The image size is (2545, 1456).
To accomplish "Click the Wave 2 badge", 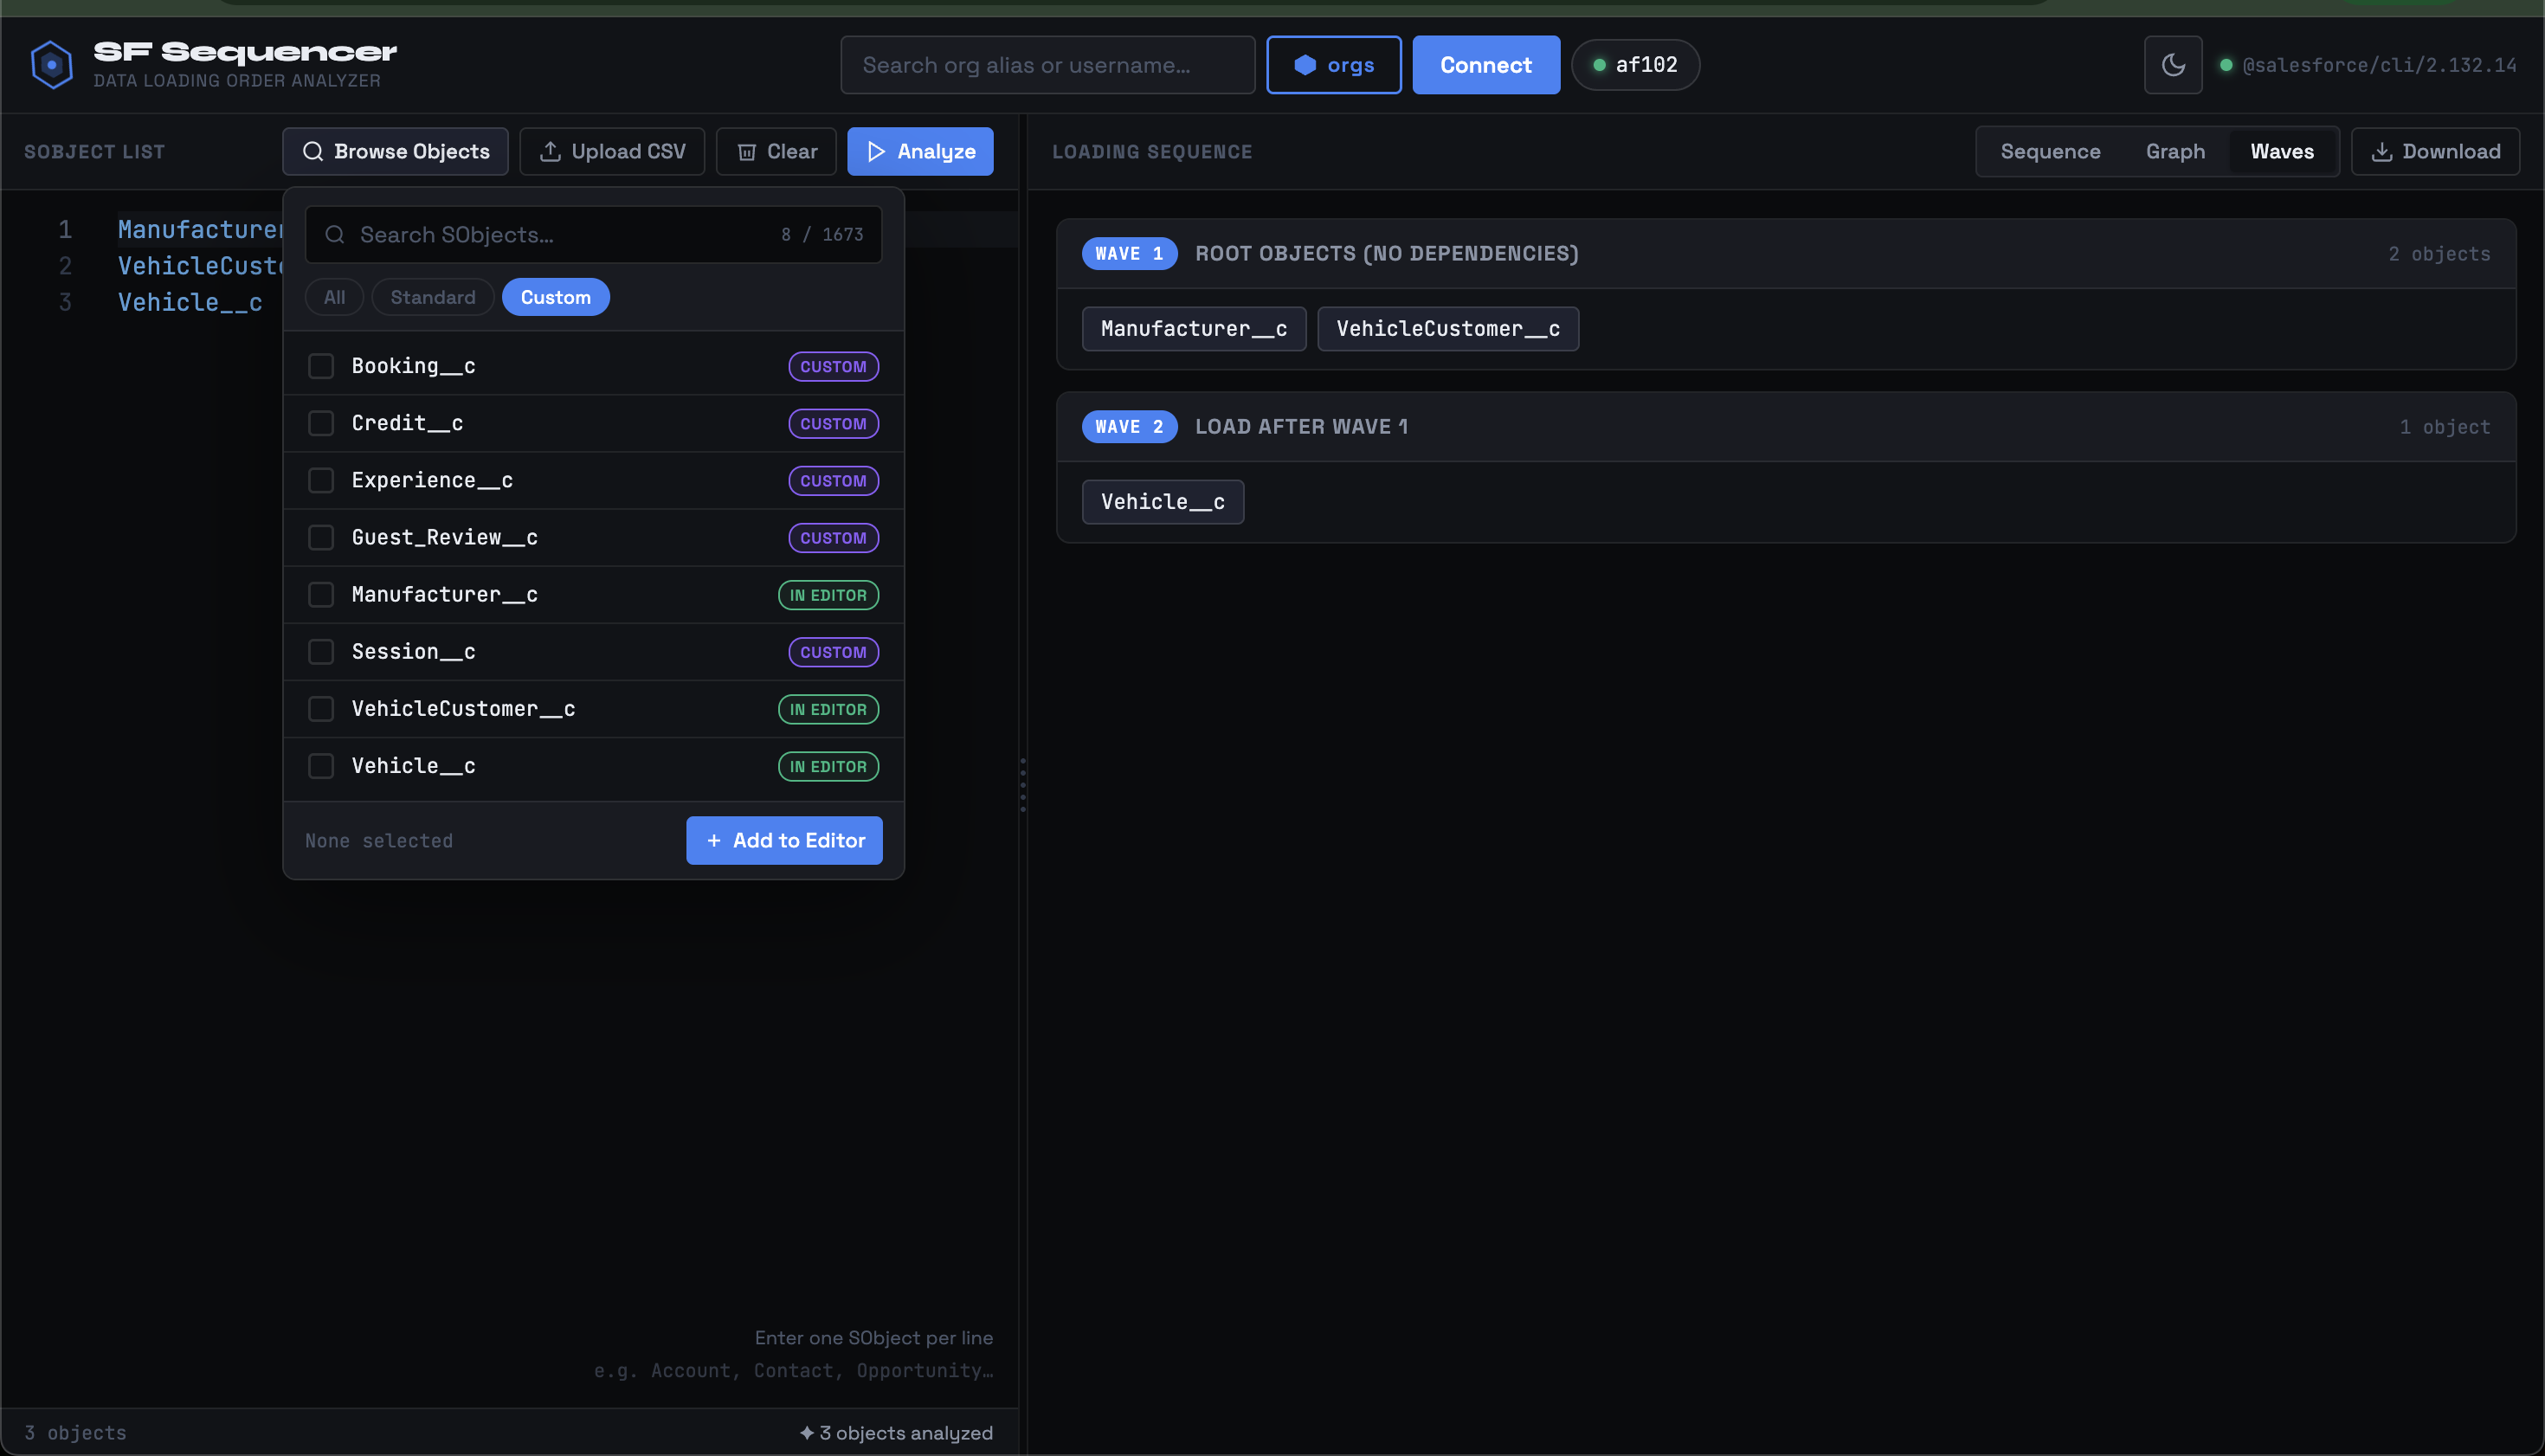I will click(1130, 427).
